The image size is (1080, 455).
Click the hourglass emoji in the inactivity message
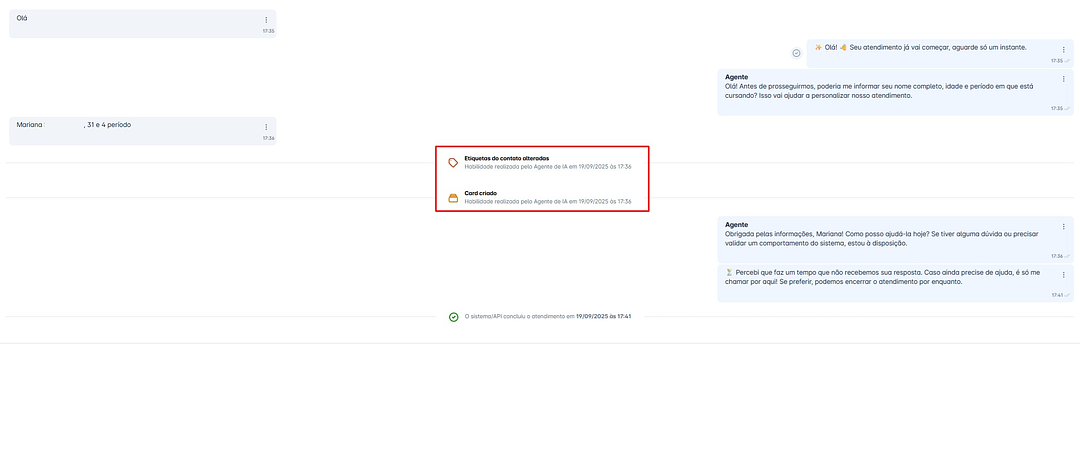[x=729, y=272]
